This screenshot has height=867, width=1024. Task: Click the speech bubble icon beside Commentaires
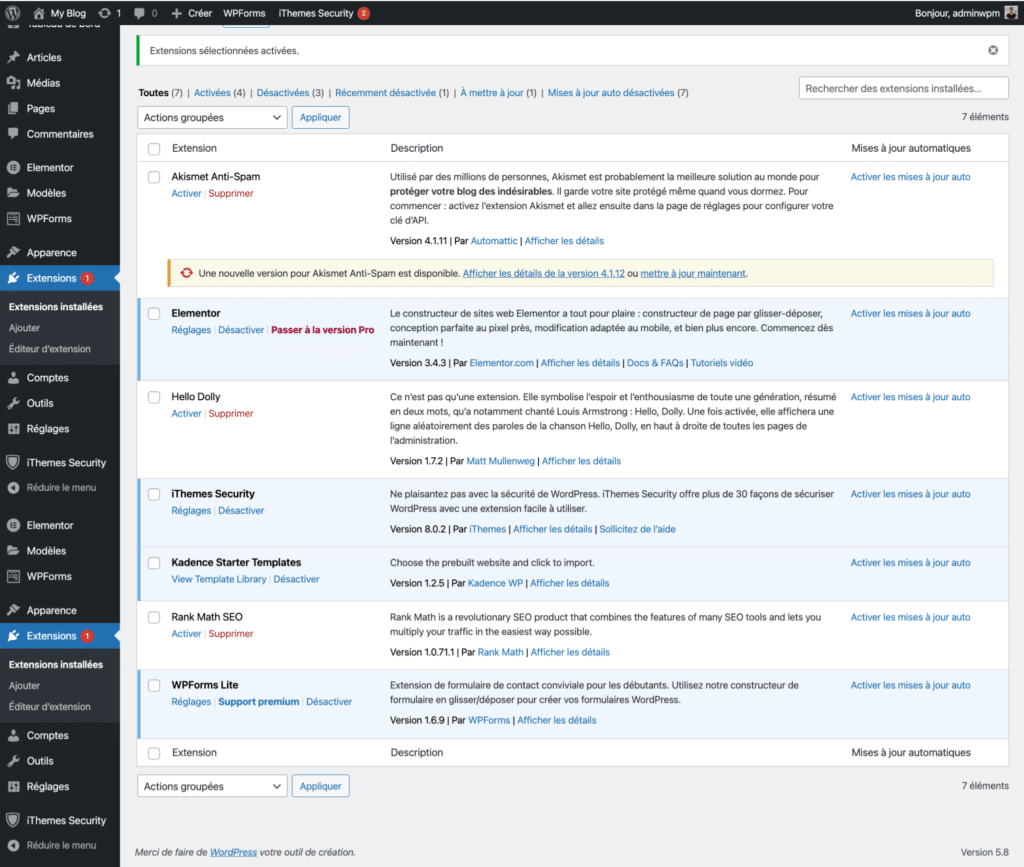click(x=13, y=134)
